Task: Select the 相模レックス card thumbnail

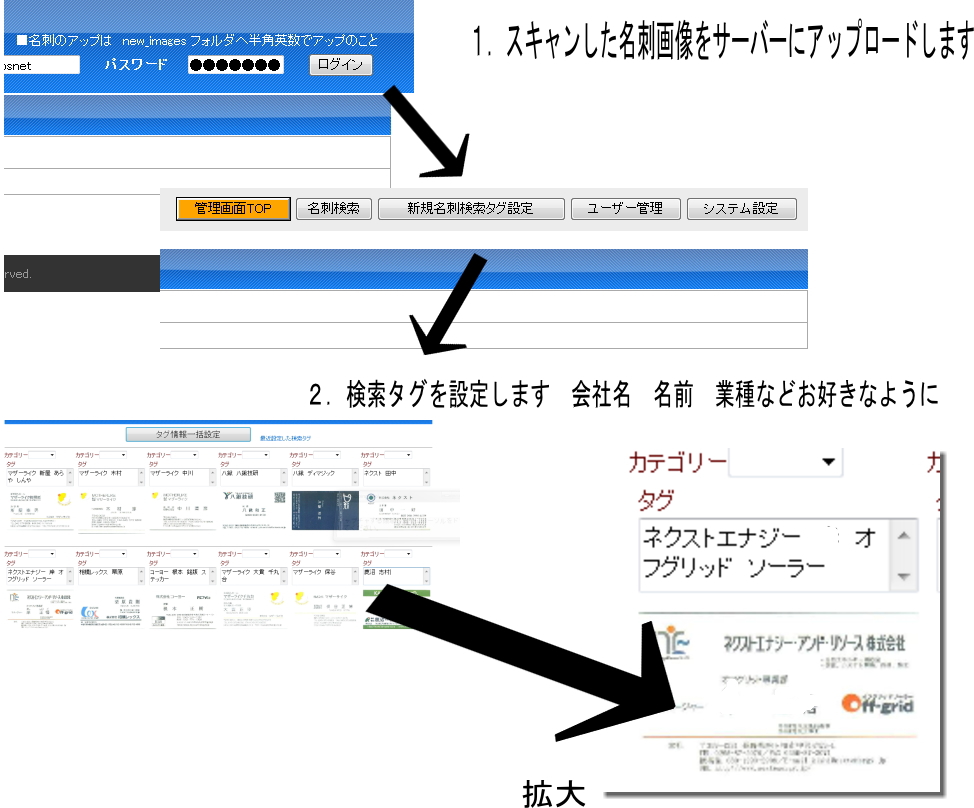Action: pyautogui.click(x=111, y=609)
